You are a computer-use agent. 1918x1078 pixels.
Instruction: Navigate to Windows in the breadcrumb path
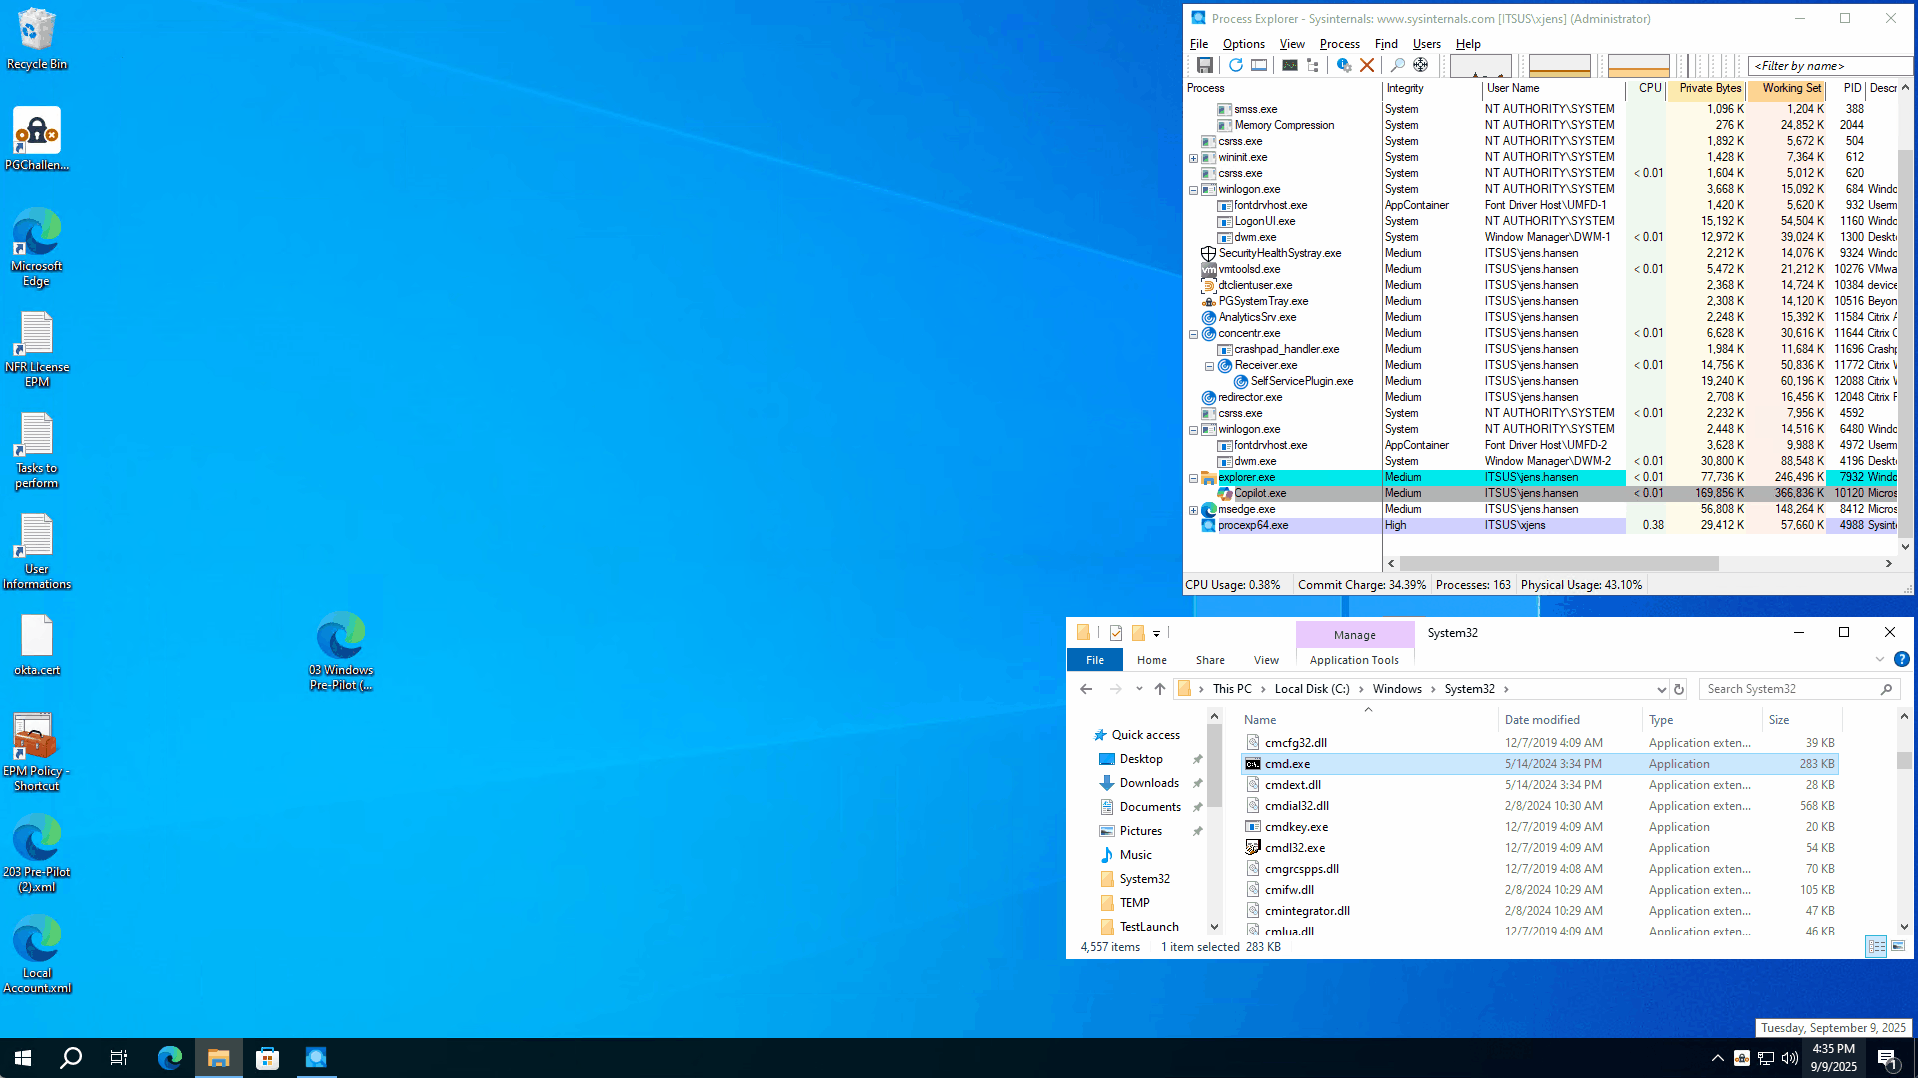[1397, 689]
